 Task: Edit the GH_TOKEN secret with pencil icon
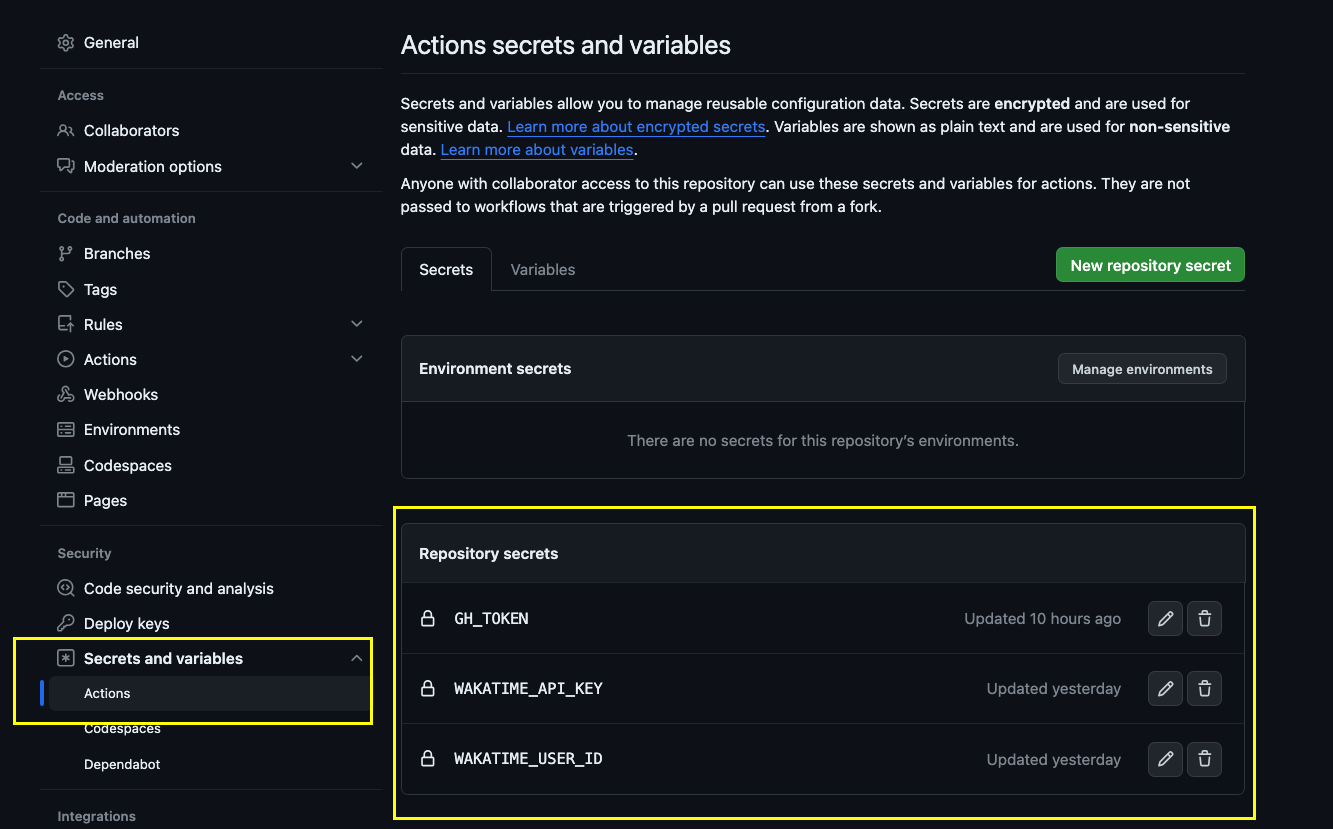1165,618
